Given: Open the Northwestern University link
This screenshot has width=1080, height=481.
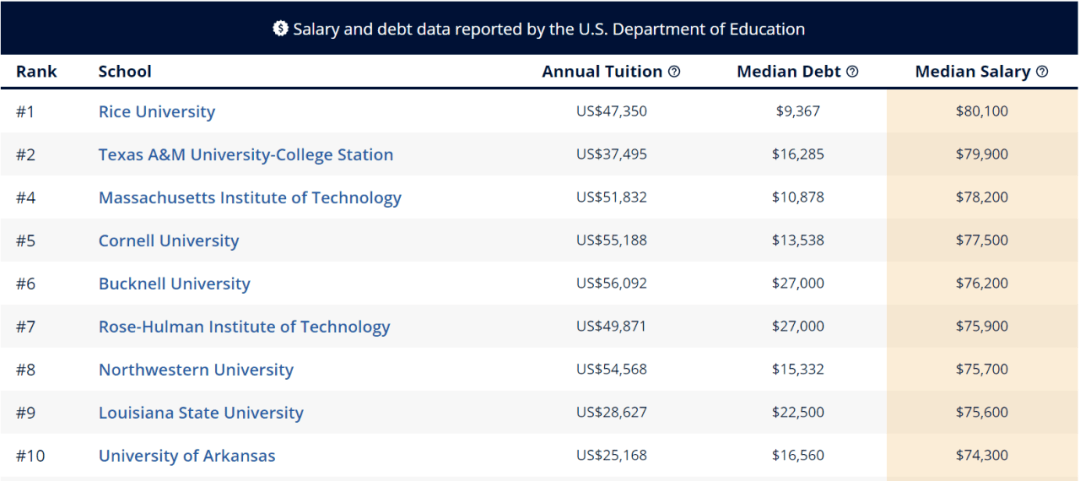Looking at the screenshot, I should click(x=196, y=369).
